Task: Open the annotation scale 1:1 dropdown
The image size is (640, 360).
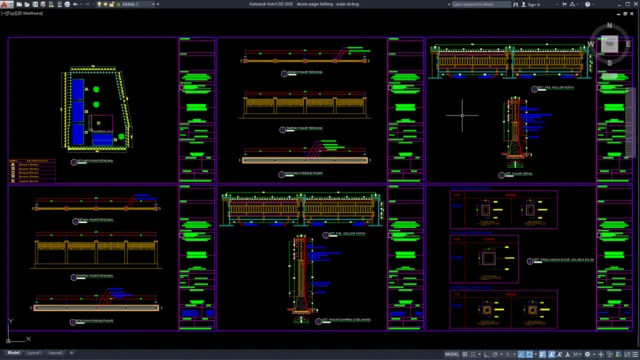Action: click(x=577, y=354)
